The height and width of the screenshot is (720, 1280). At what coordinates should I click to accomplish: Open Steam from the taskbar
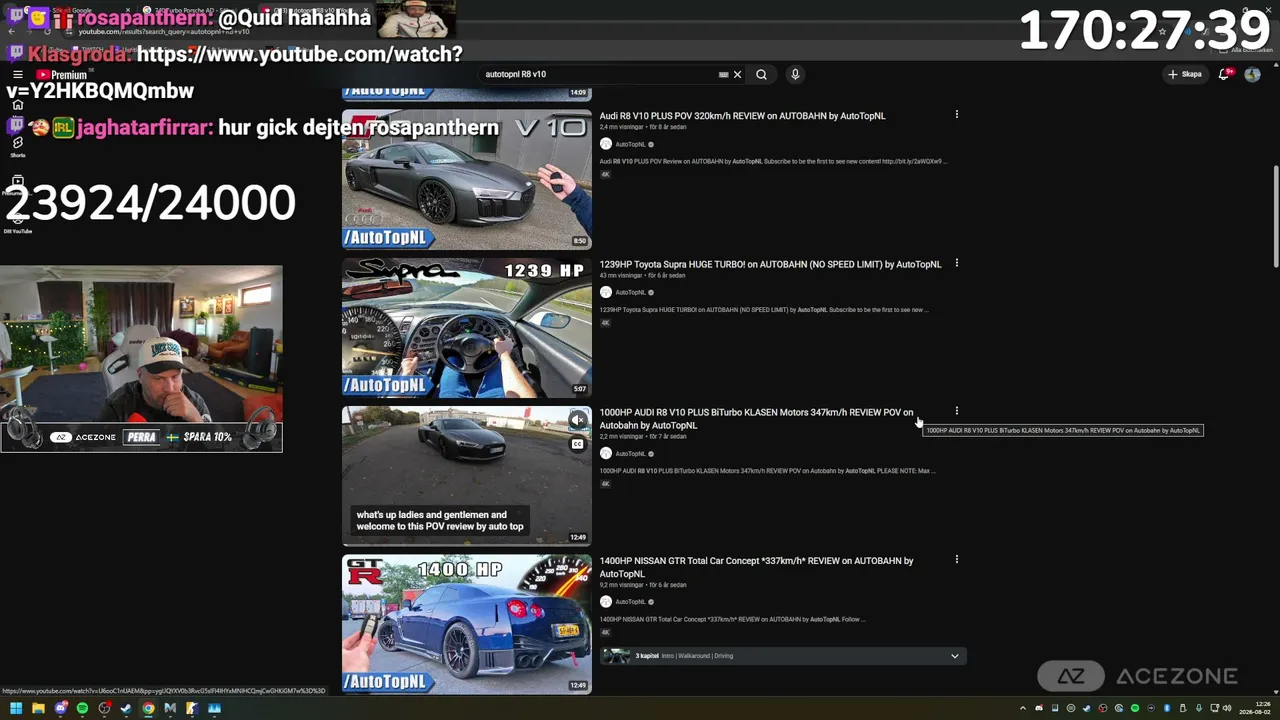[x=126, y=709]
